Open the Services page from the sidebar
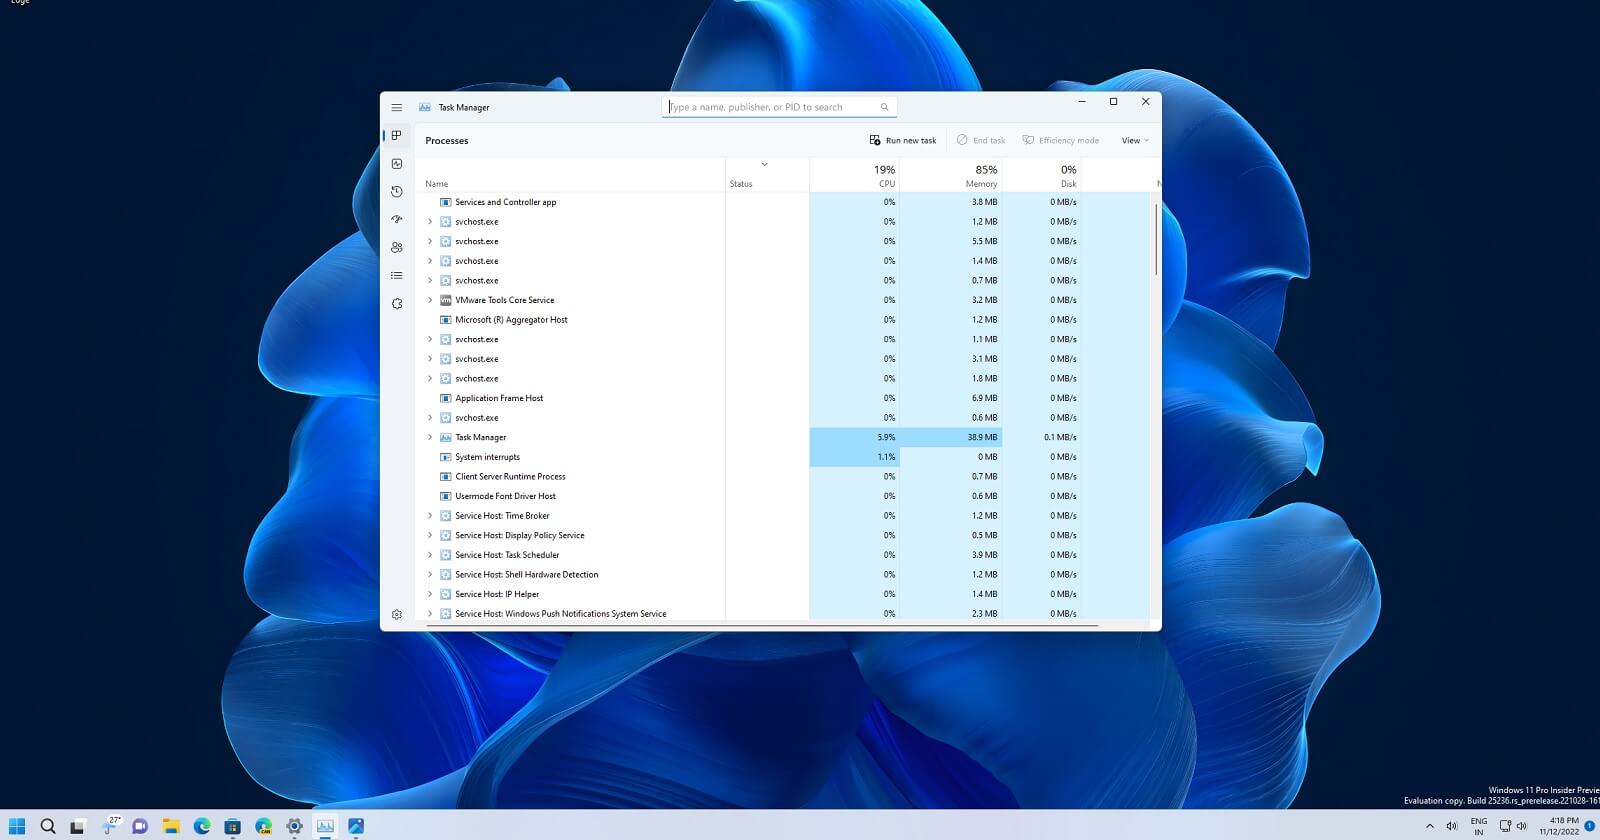 coord(397,303)
